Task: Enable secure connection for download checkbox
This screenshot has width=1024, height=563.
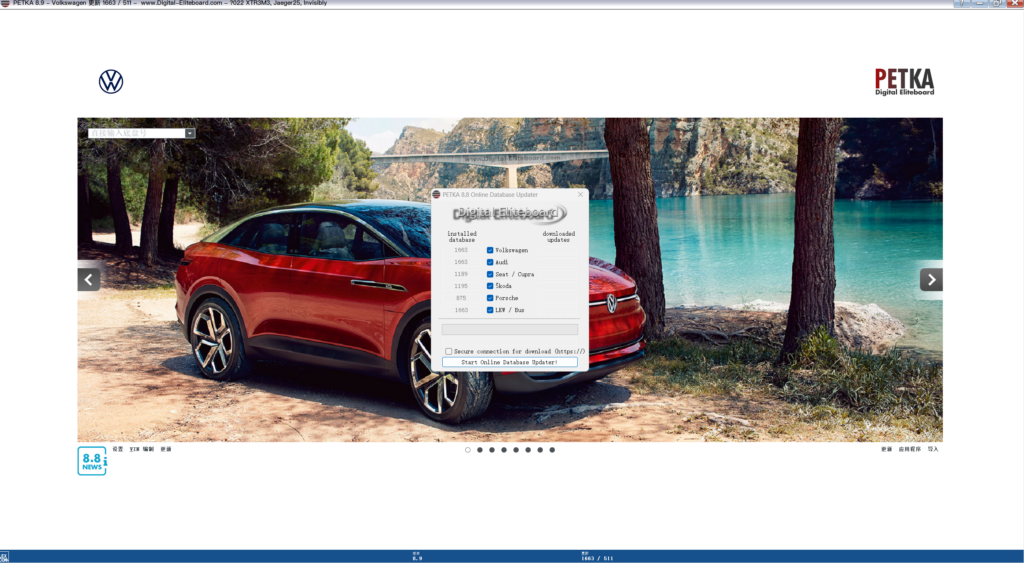Action: point(449,351)
